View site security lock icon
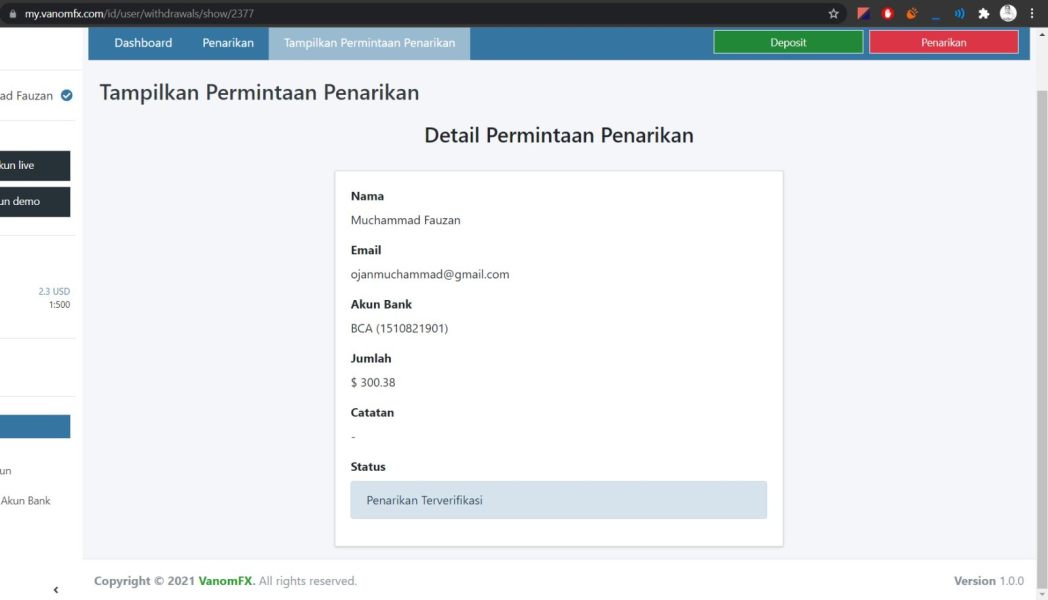The height and width of the screenshot is (600, 1048). click(12, 13)
